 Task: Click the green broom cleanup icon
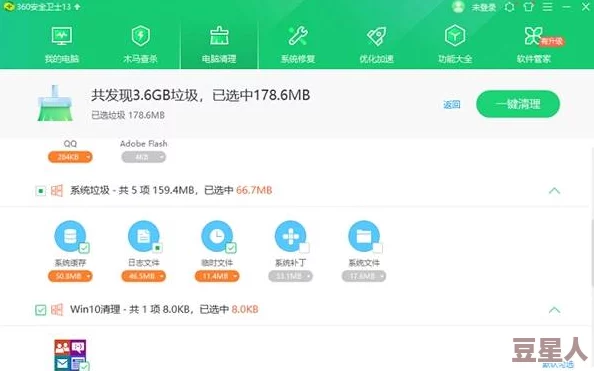(x=55, y=103)
